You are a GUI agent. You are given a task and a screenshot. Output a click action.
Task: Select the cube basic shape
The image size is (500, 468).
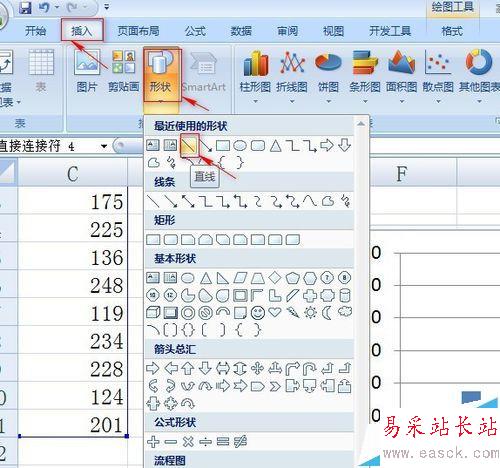coord(153,313)
